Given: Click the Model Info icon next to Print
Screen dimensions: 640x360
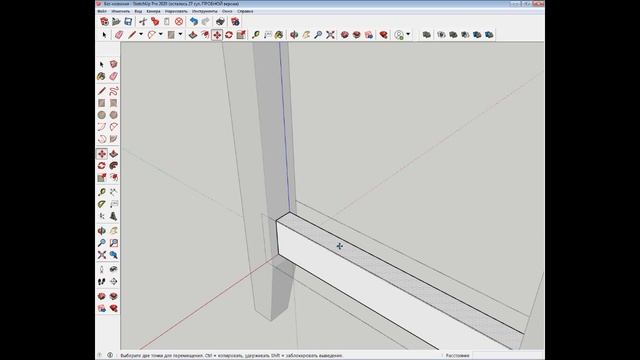Looking at the screenshot, I should coord(235,22).
